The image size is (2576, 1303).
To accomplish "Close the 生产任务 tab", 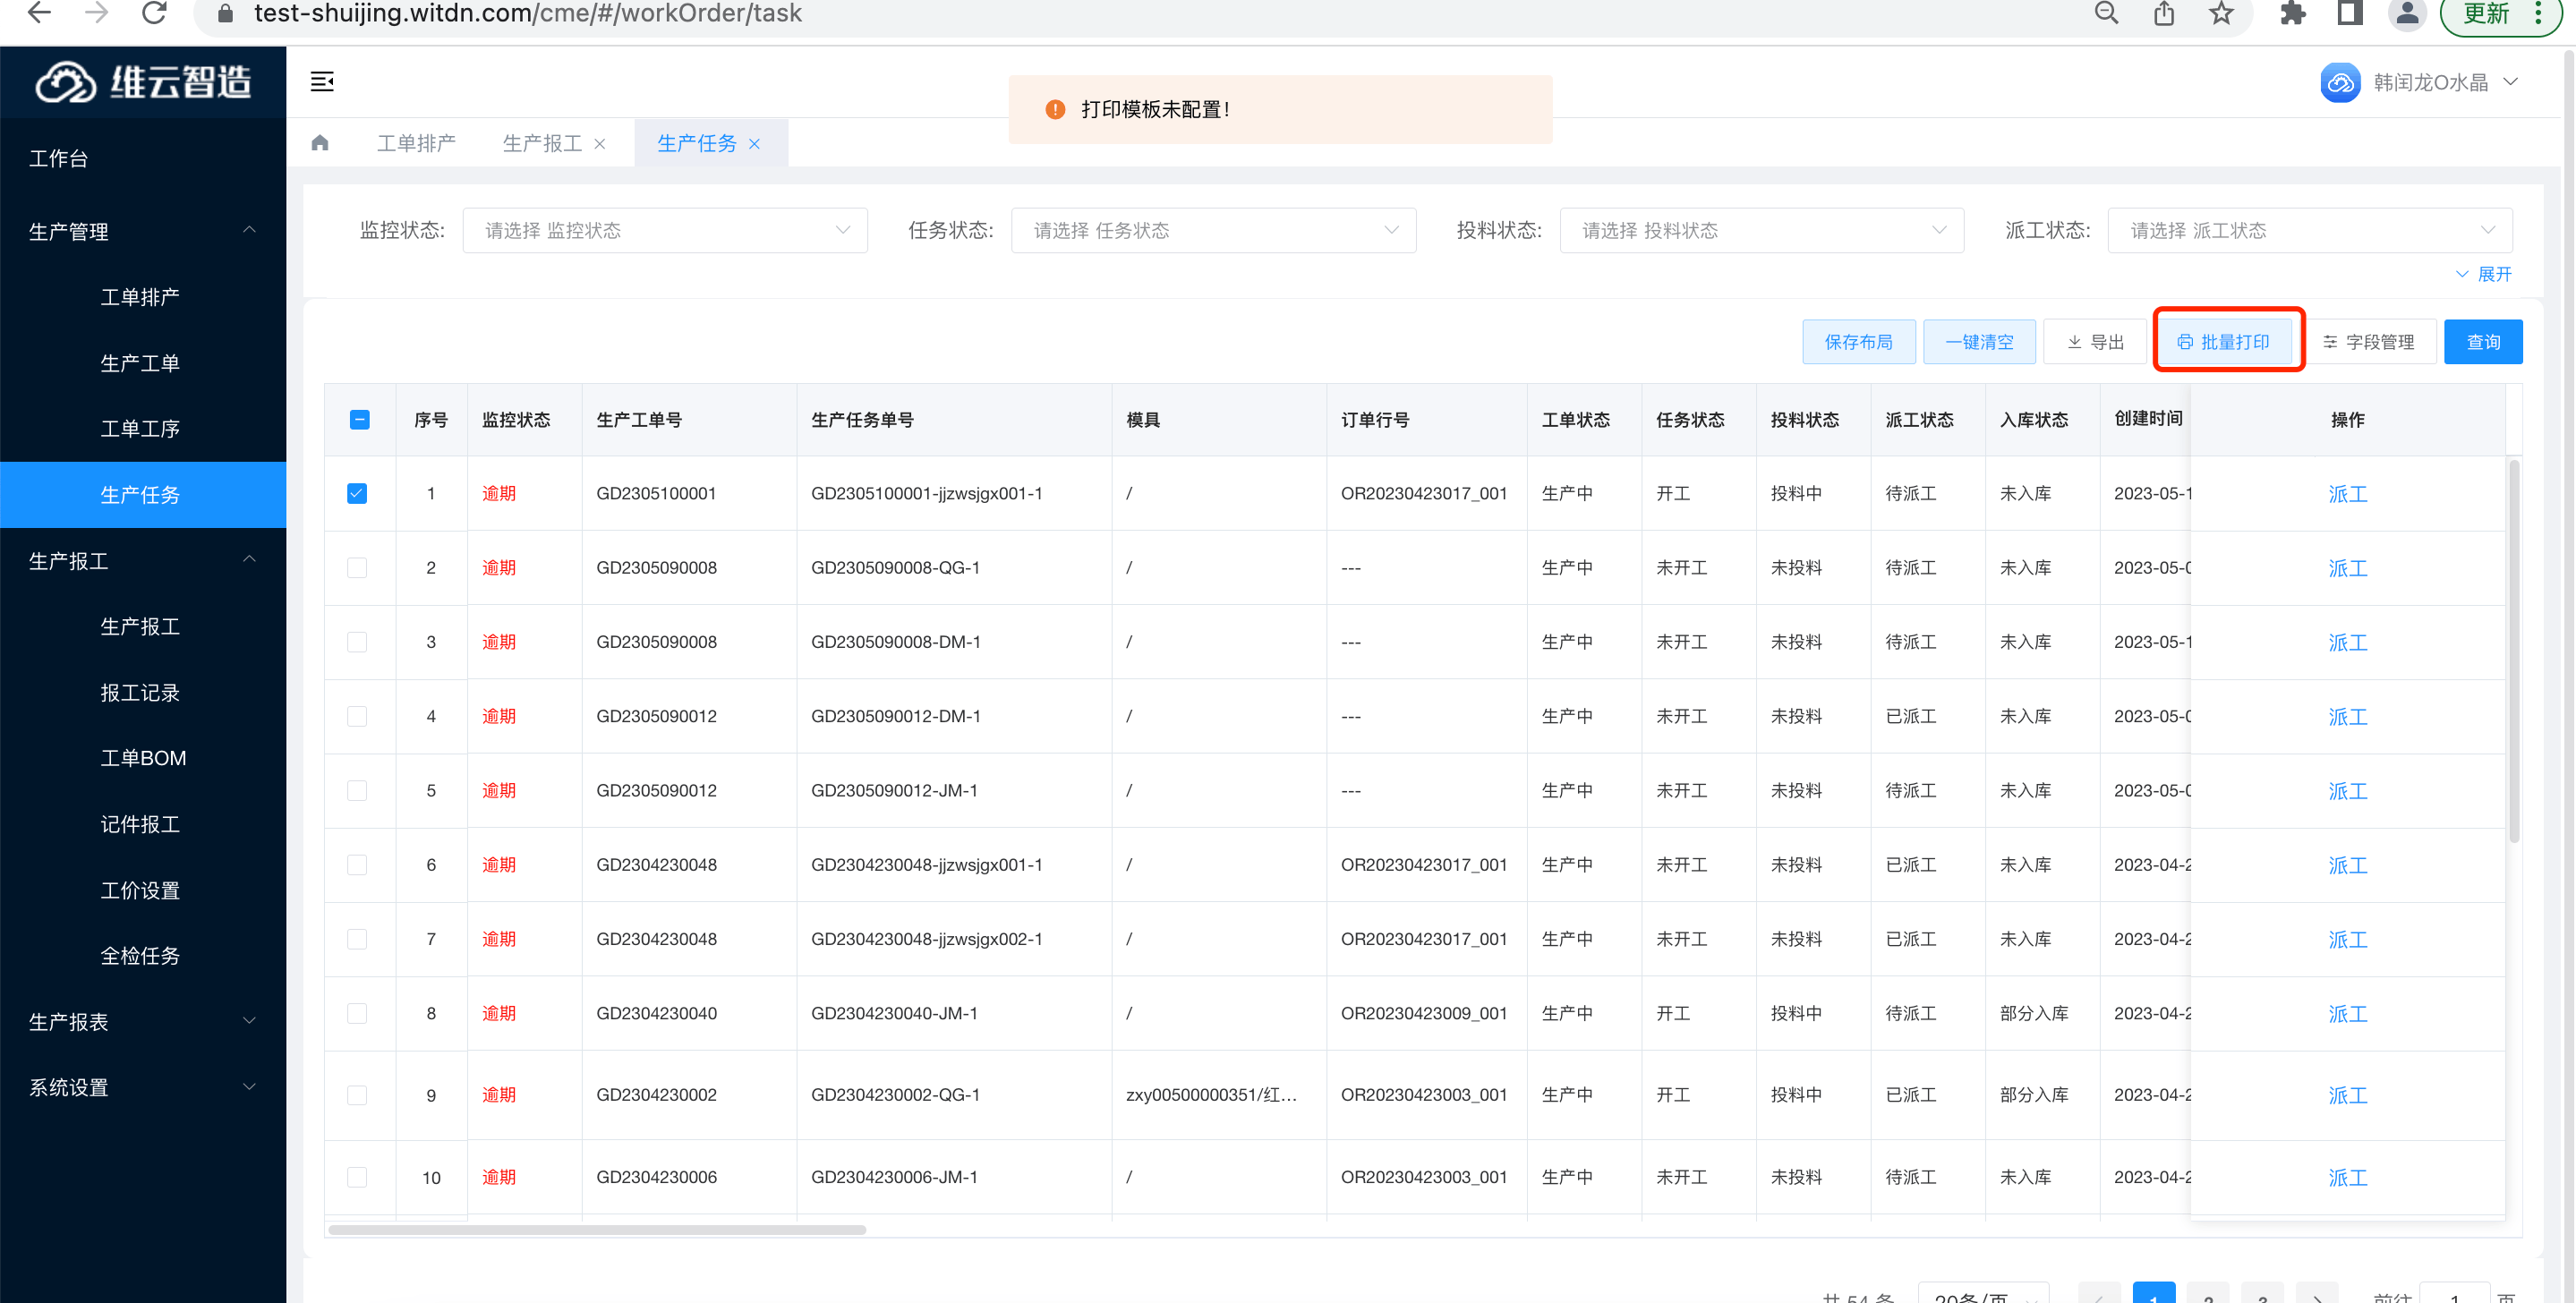I will [x=755, y=144].
